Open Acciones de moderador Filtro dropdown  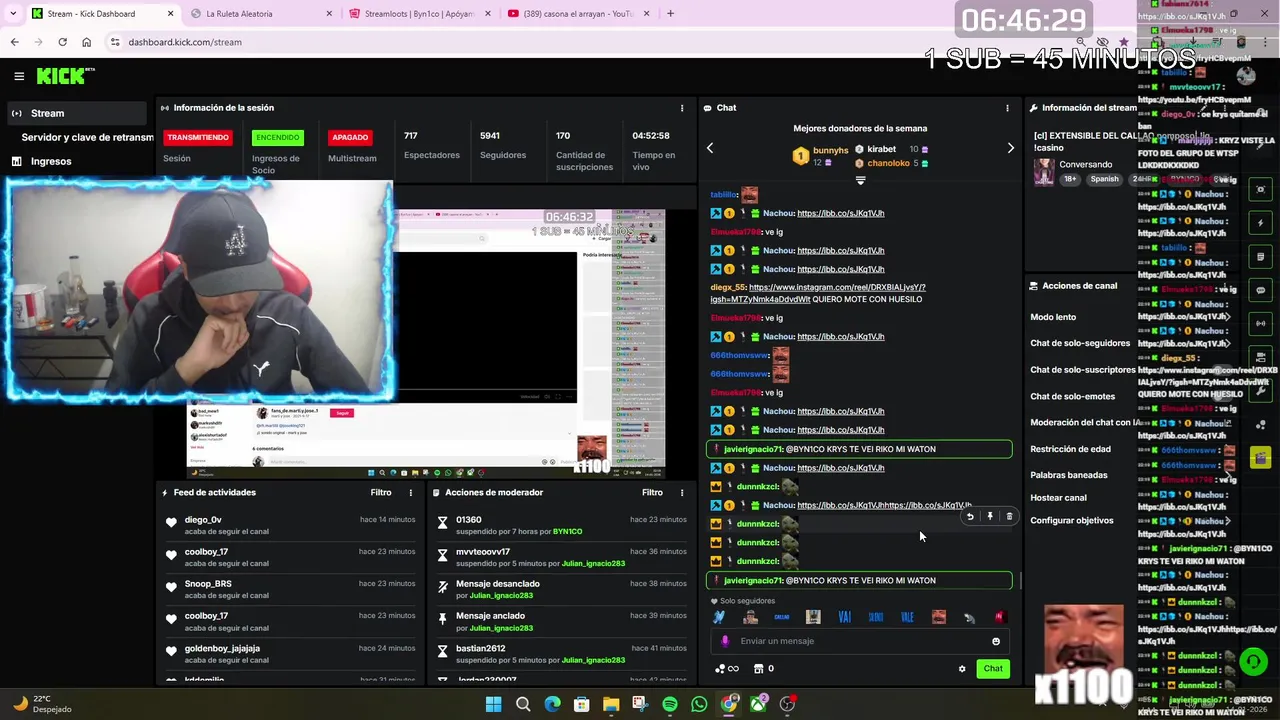[652, 492]
